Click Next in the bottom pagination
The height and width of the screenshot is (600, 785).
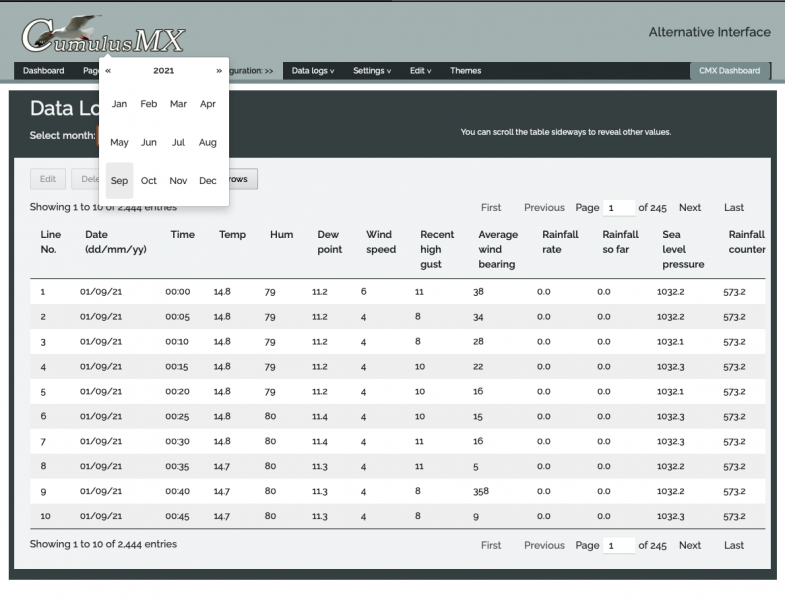point(689,545)
